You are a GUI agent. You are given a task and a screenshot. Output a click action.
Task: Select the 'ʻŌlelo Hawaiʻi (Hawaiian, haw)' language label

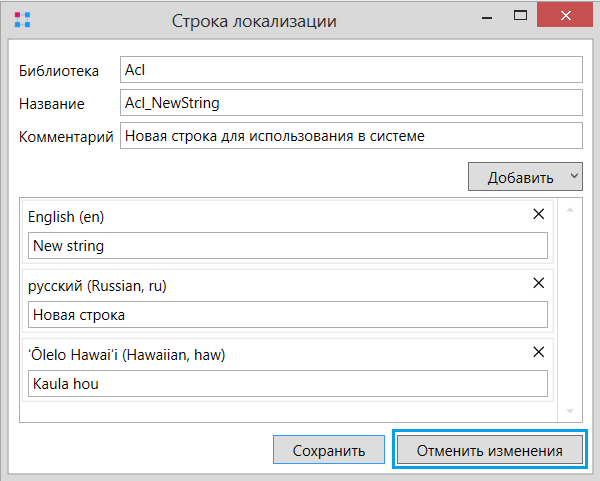point(127,355)
